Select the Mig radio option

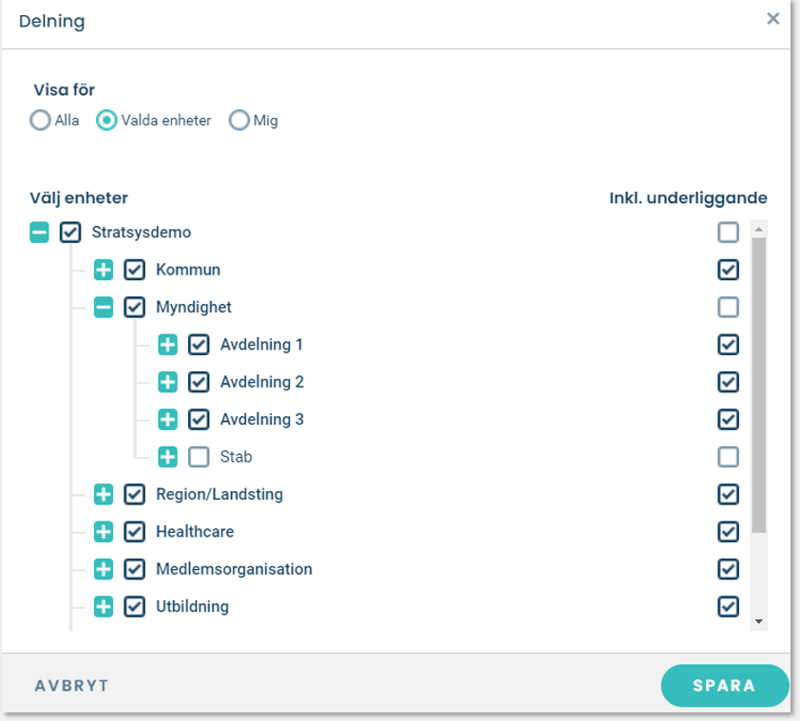tap(239, 121)
